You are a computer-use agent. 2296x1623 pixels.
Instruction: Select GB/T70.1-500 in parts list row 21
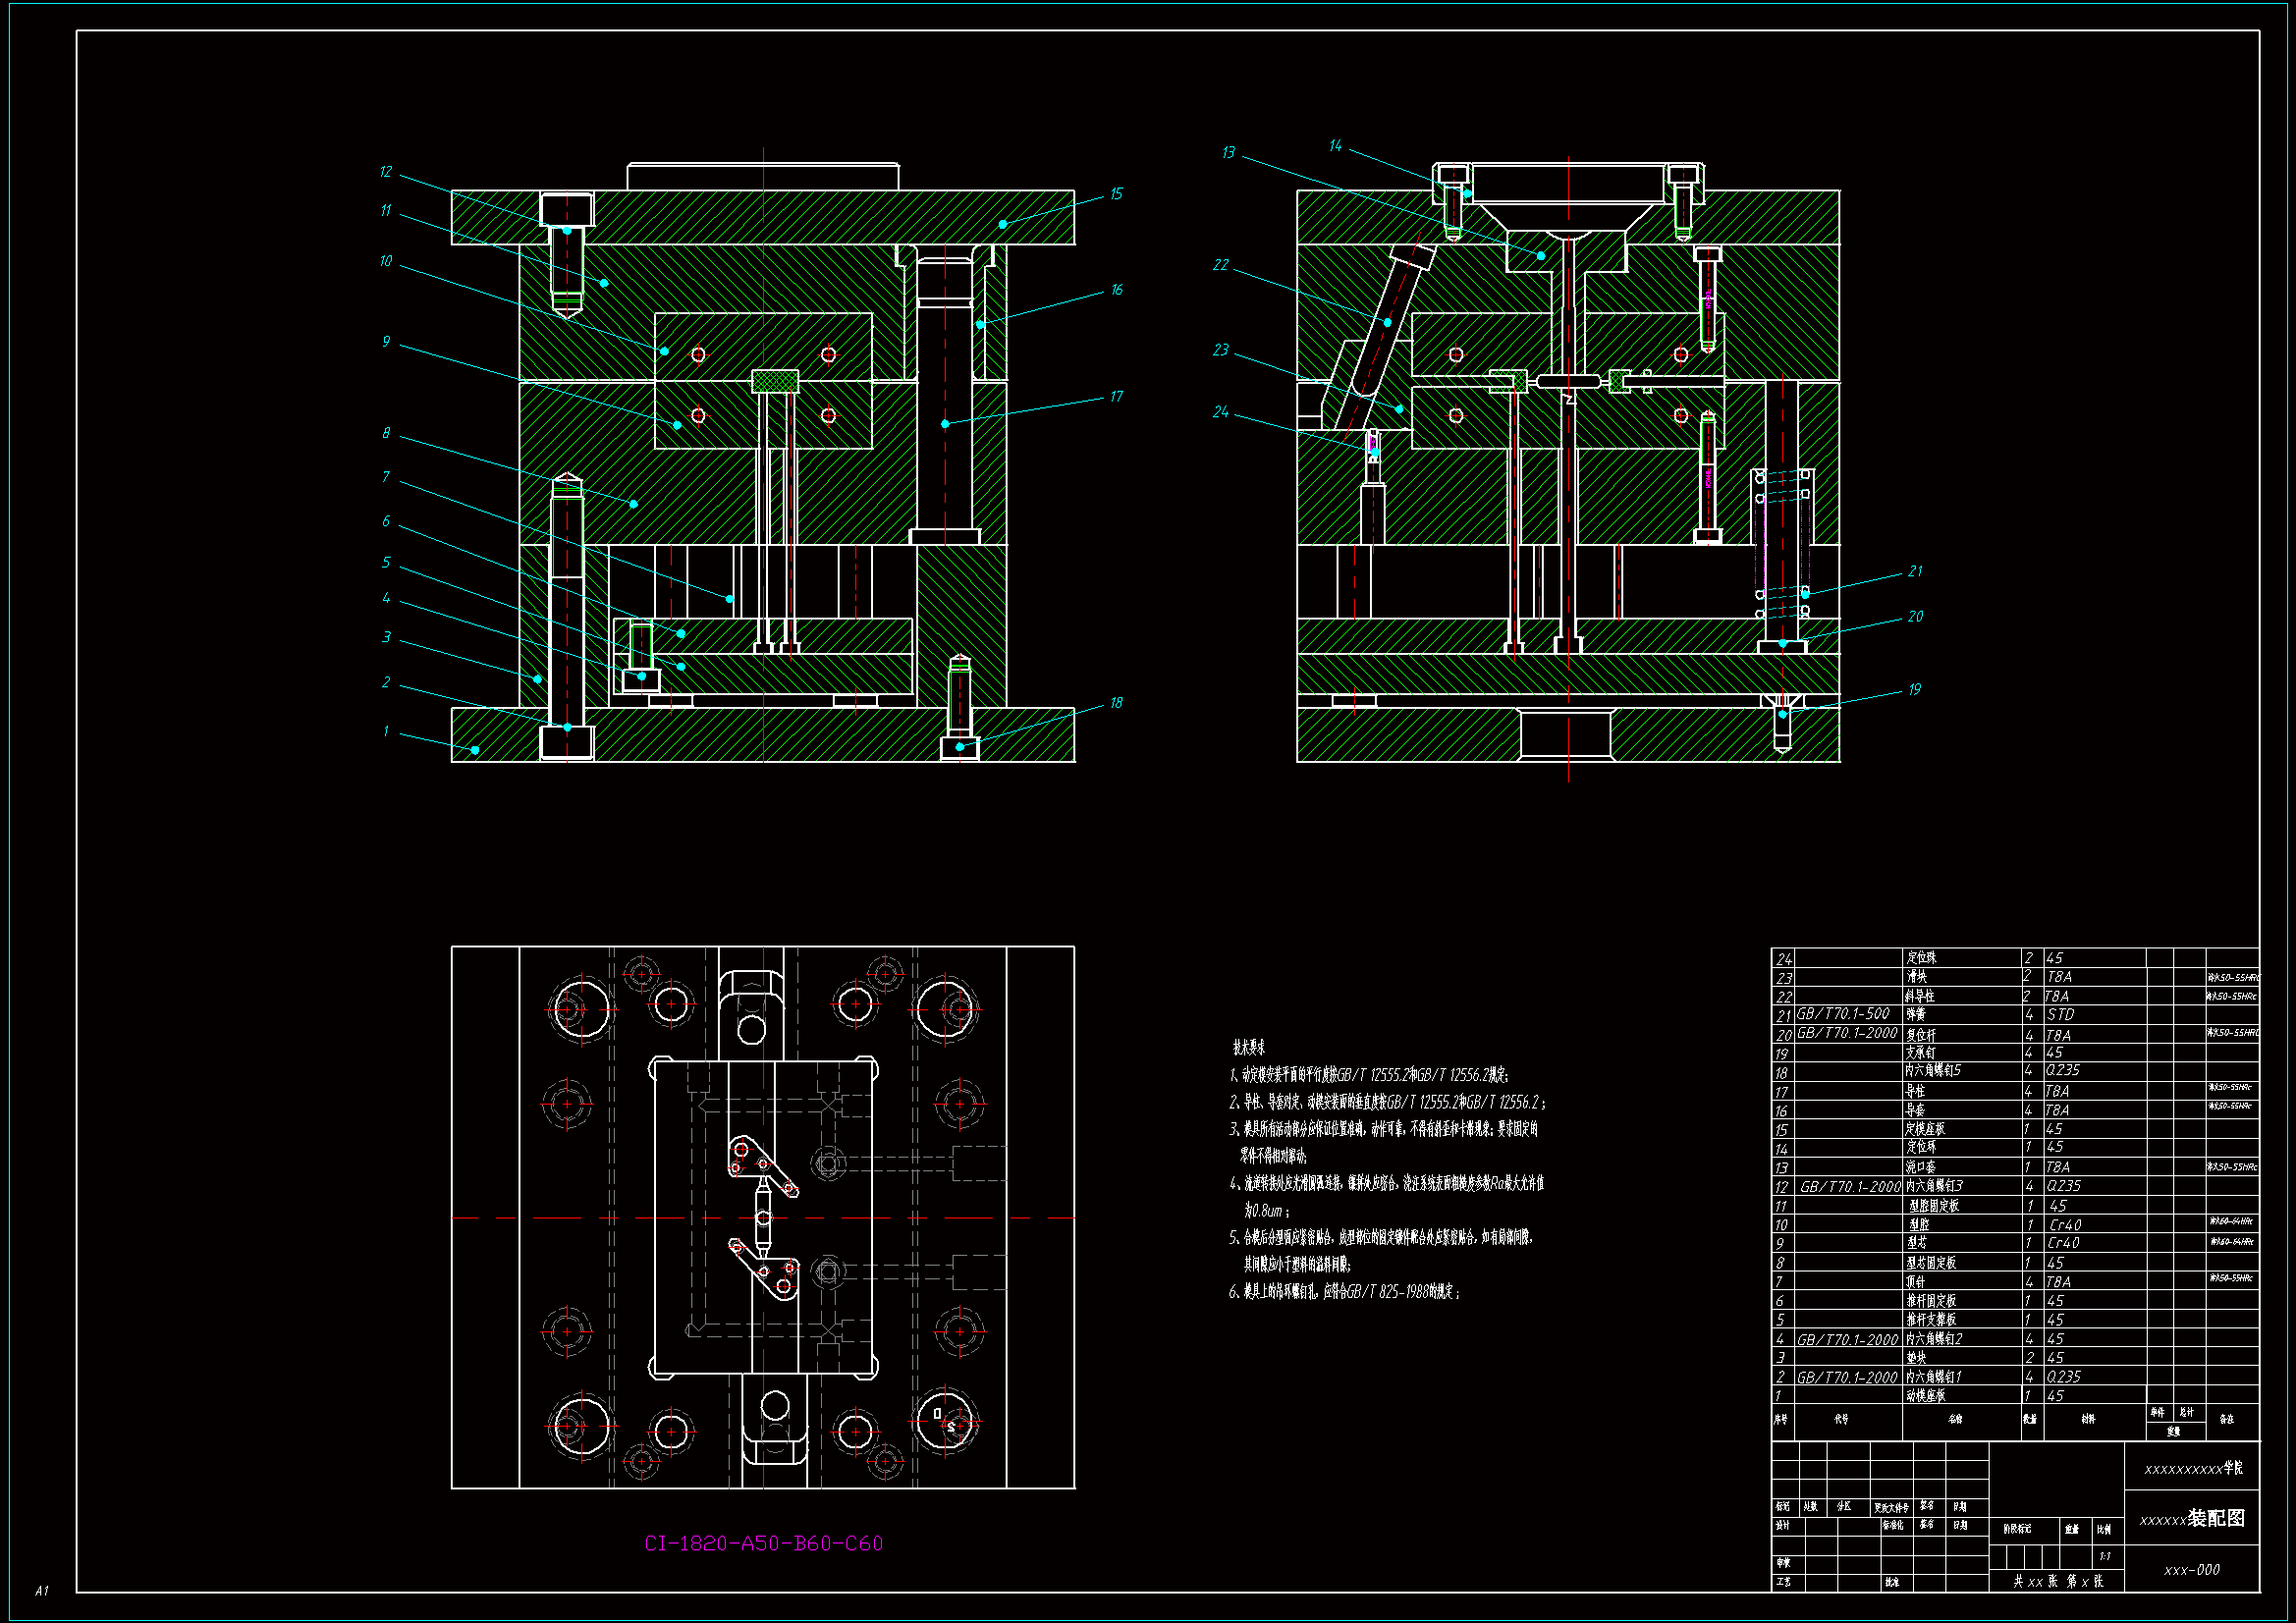click(x=1842, y=1014)
